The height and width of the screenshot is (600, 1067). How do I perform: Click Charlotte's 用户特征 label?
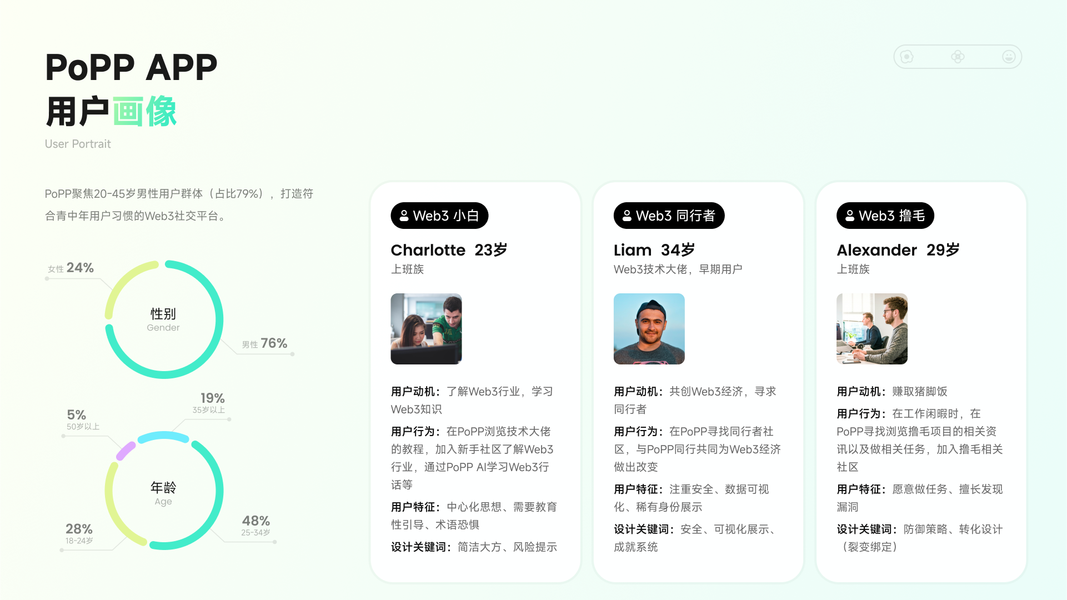point(416,507)
